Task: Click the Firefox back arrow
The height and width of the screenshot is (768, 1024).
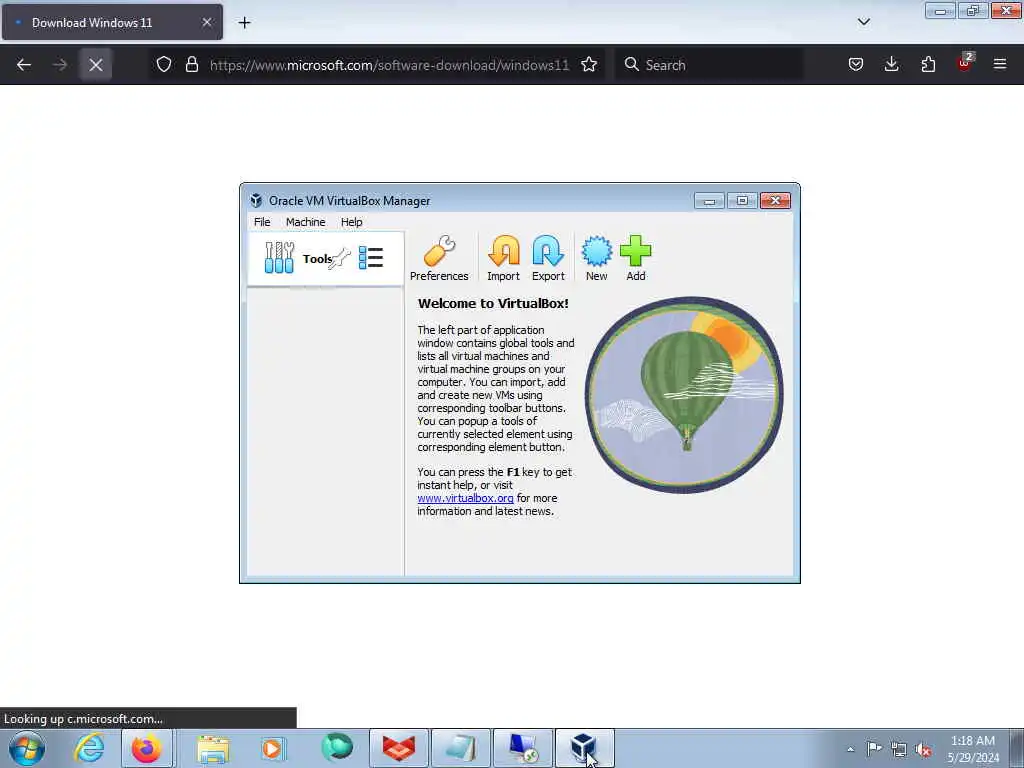Action: (x=24, y=65)
